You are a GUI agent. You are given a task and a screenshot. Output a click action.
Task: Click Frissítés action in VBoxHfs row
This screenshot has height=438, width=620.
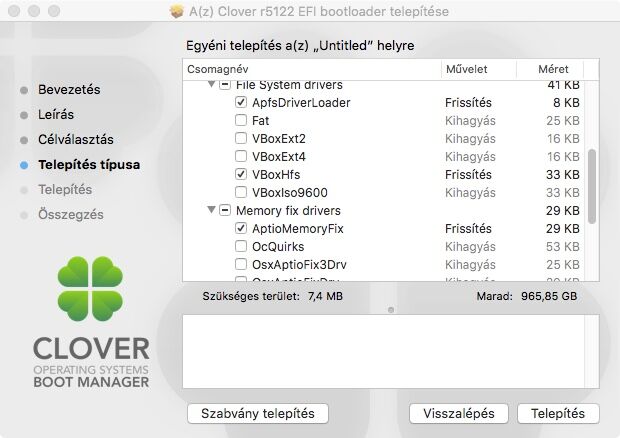[468, 175]
